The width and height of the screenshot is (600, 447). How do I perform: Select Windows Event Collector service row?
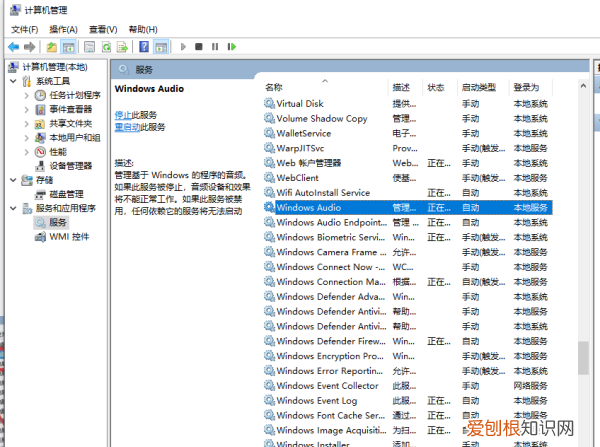click(x=408, y=386)
